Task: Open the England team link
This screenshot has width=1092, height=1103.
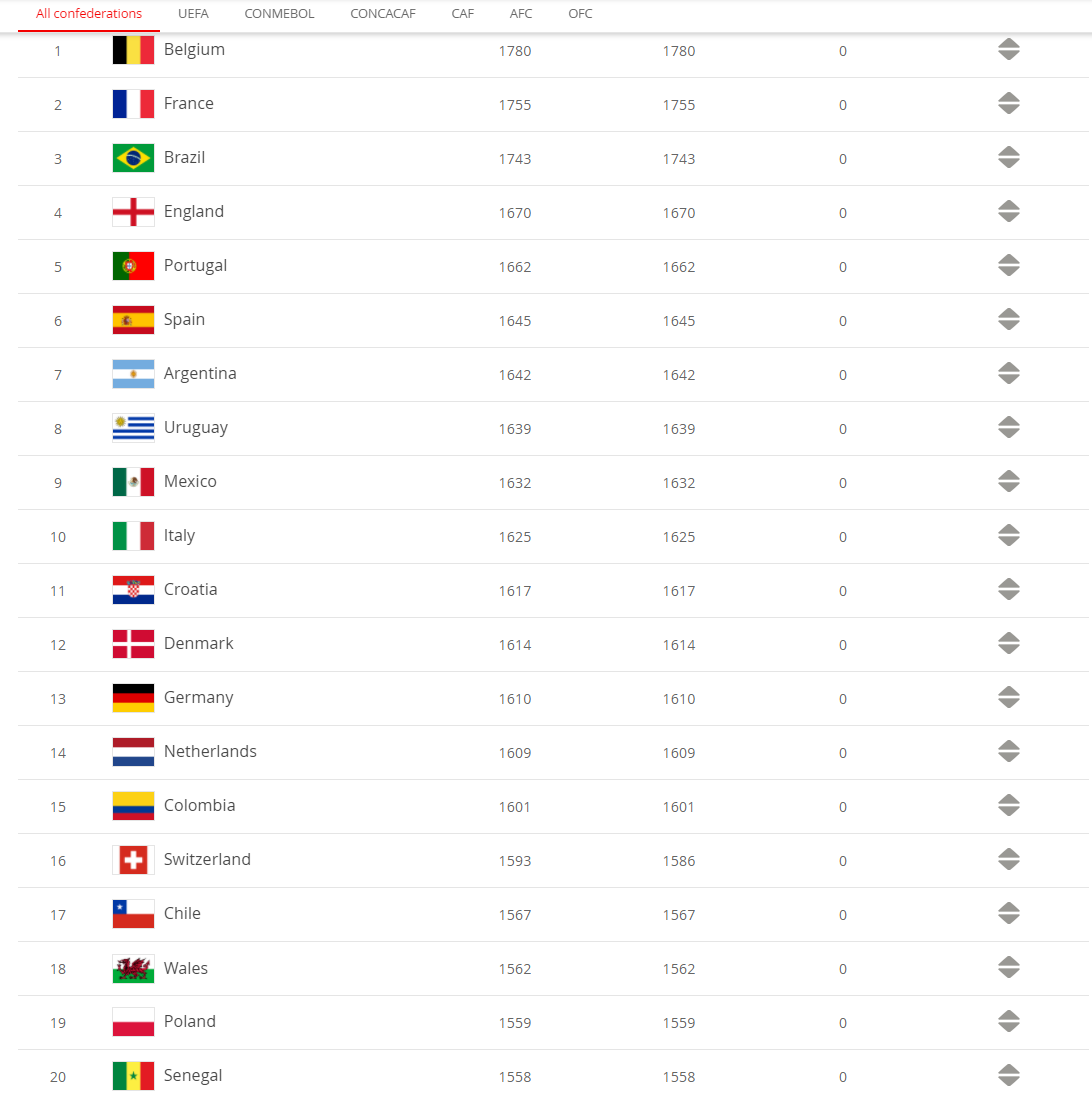Action: pyautogui.click(x=193, y=212)
